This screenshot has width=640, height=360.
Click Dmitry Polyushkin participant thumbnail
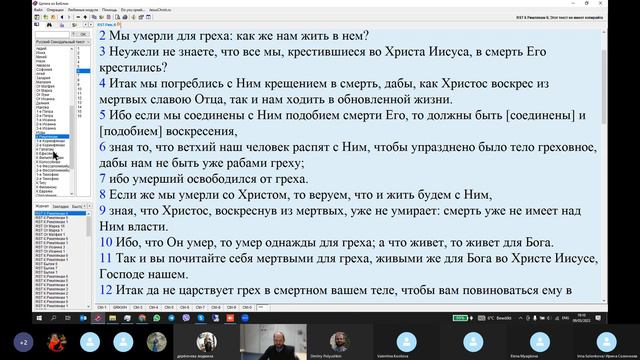click(x=340, y=342)
